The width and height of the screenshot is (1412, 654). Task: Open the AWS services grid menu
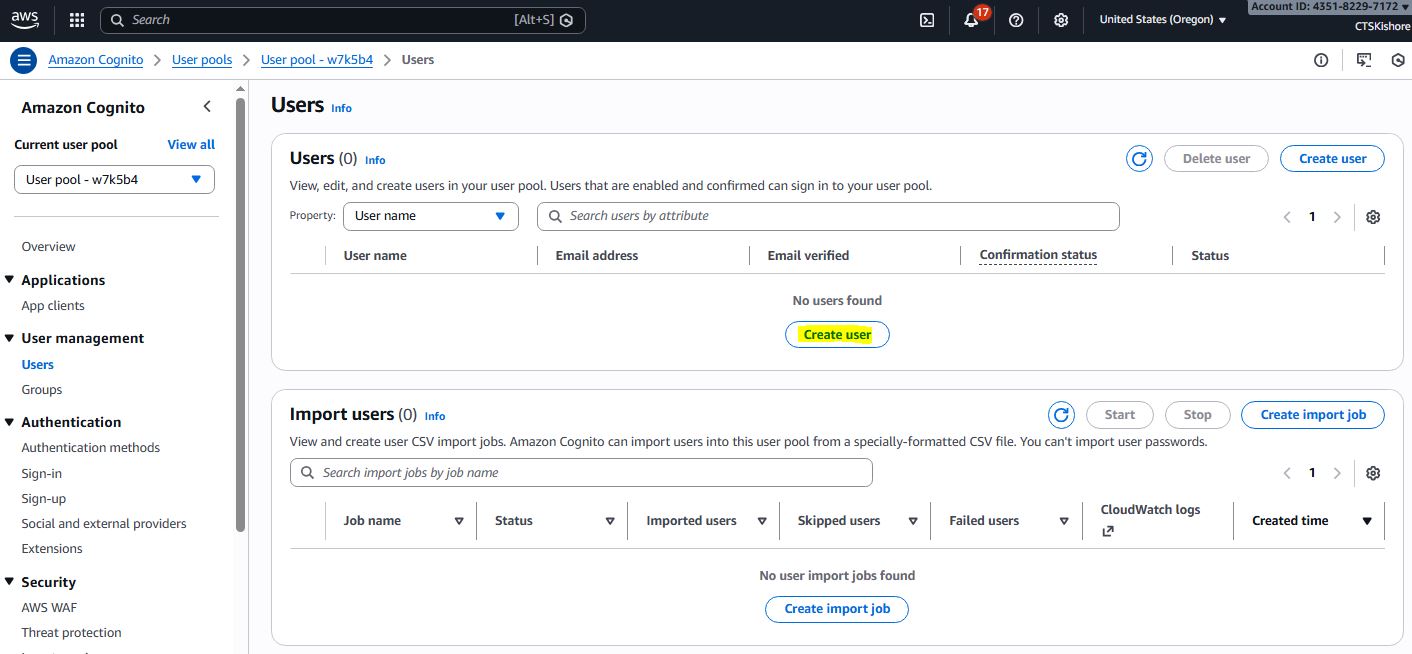(x=77, y=20)
